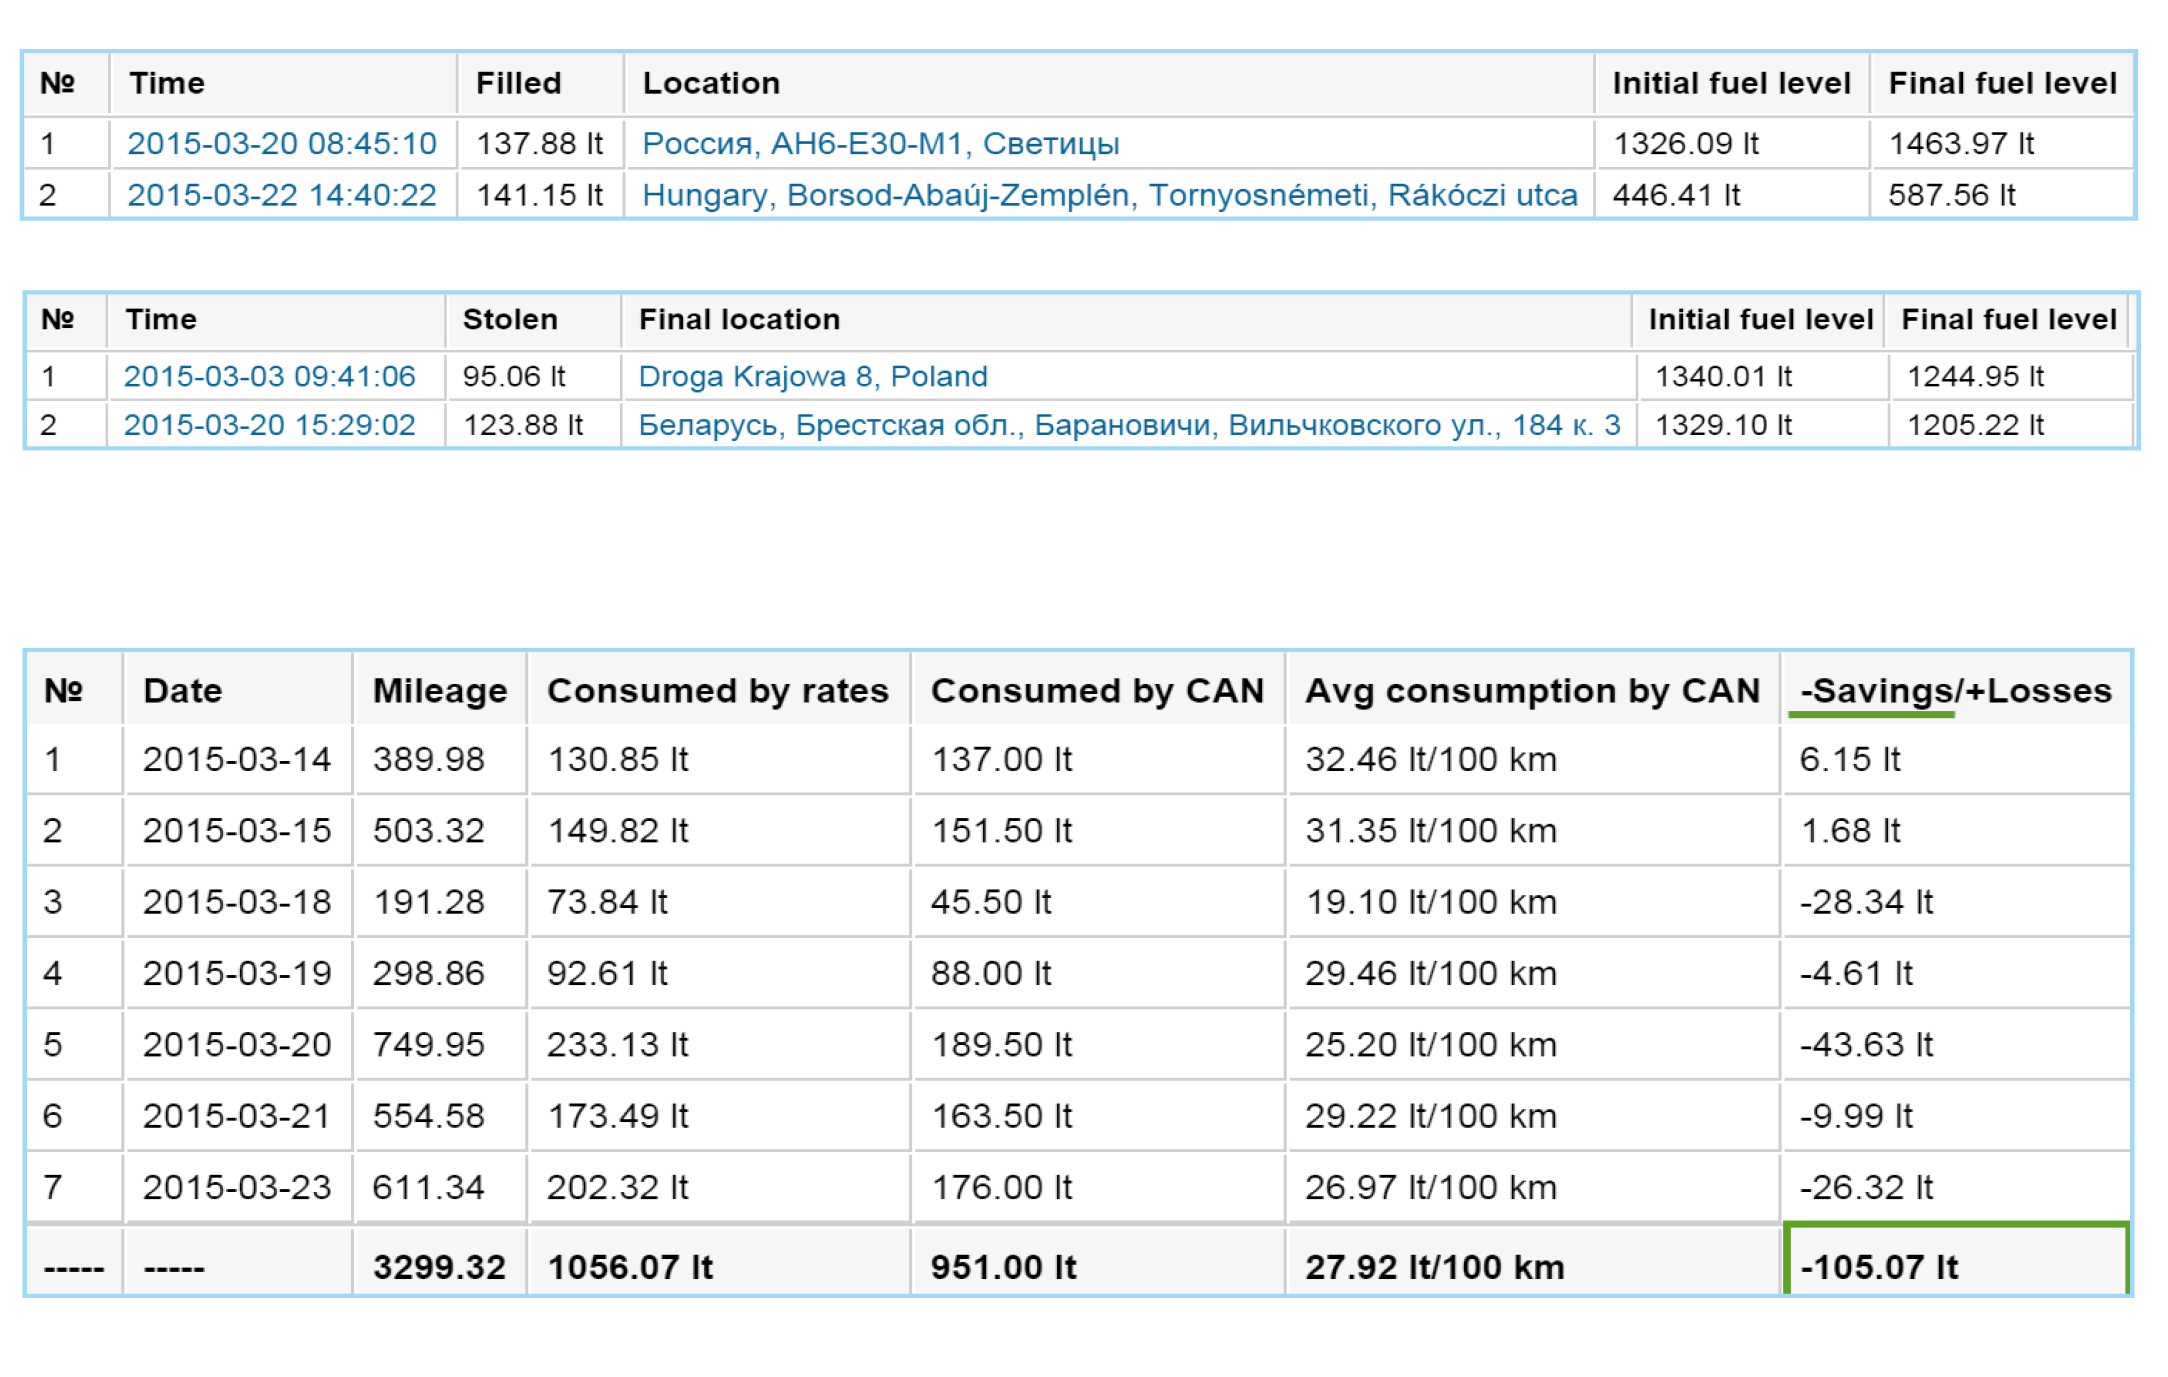
Task: Open the 2015-03-03 09:41:06 theft time link
Action: [269, 377]
